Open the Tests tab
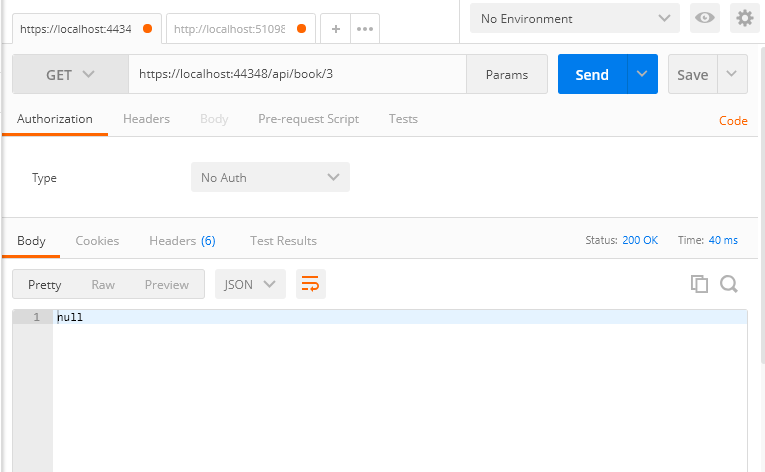This screenshot has width=765, height=472. pos(403,119)
